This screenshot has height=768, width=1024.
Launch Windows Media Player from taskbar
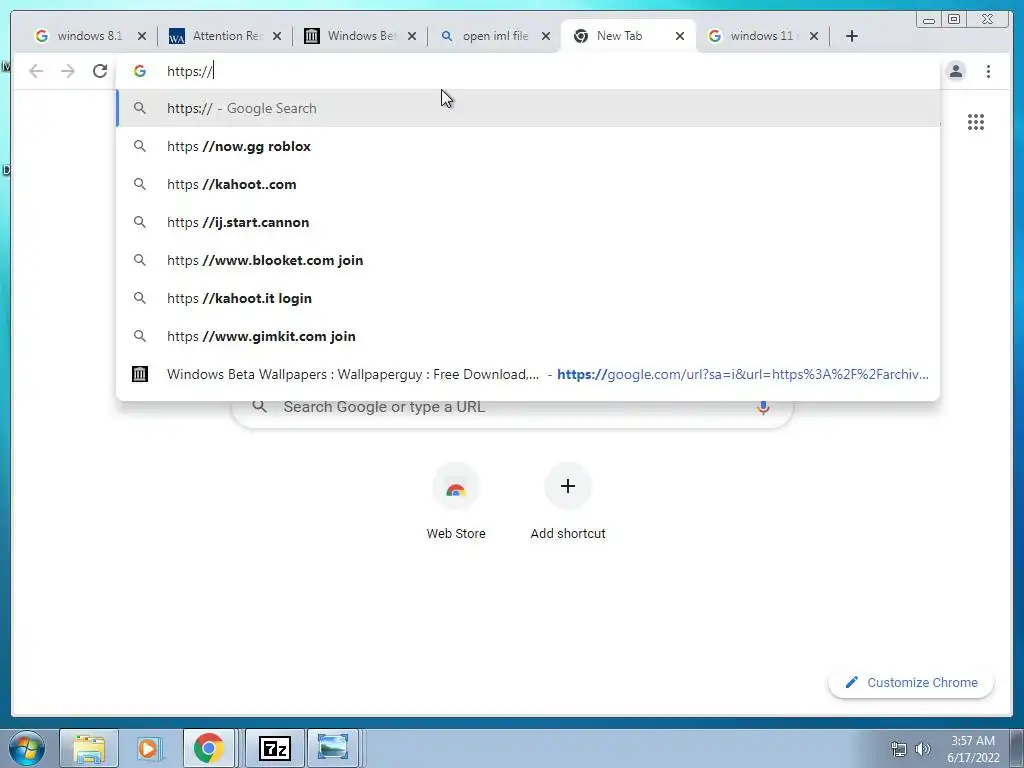(x=149, y=748)
